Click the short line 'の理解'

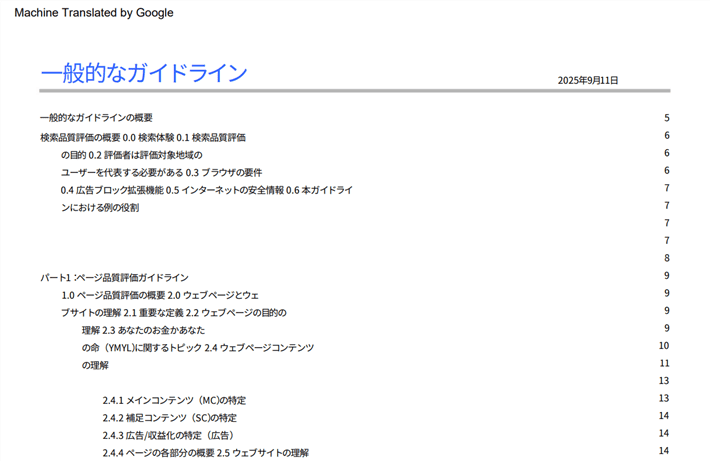point(95,366)
